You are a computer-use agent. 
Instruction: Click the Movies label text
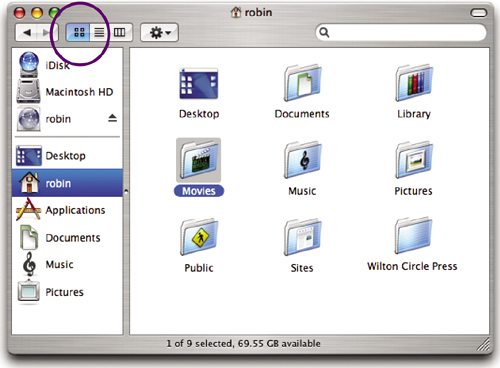(199, 191)
